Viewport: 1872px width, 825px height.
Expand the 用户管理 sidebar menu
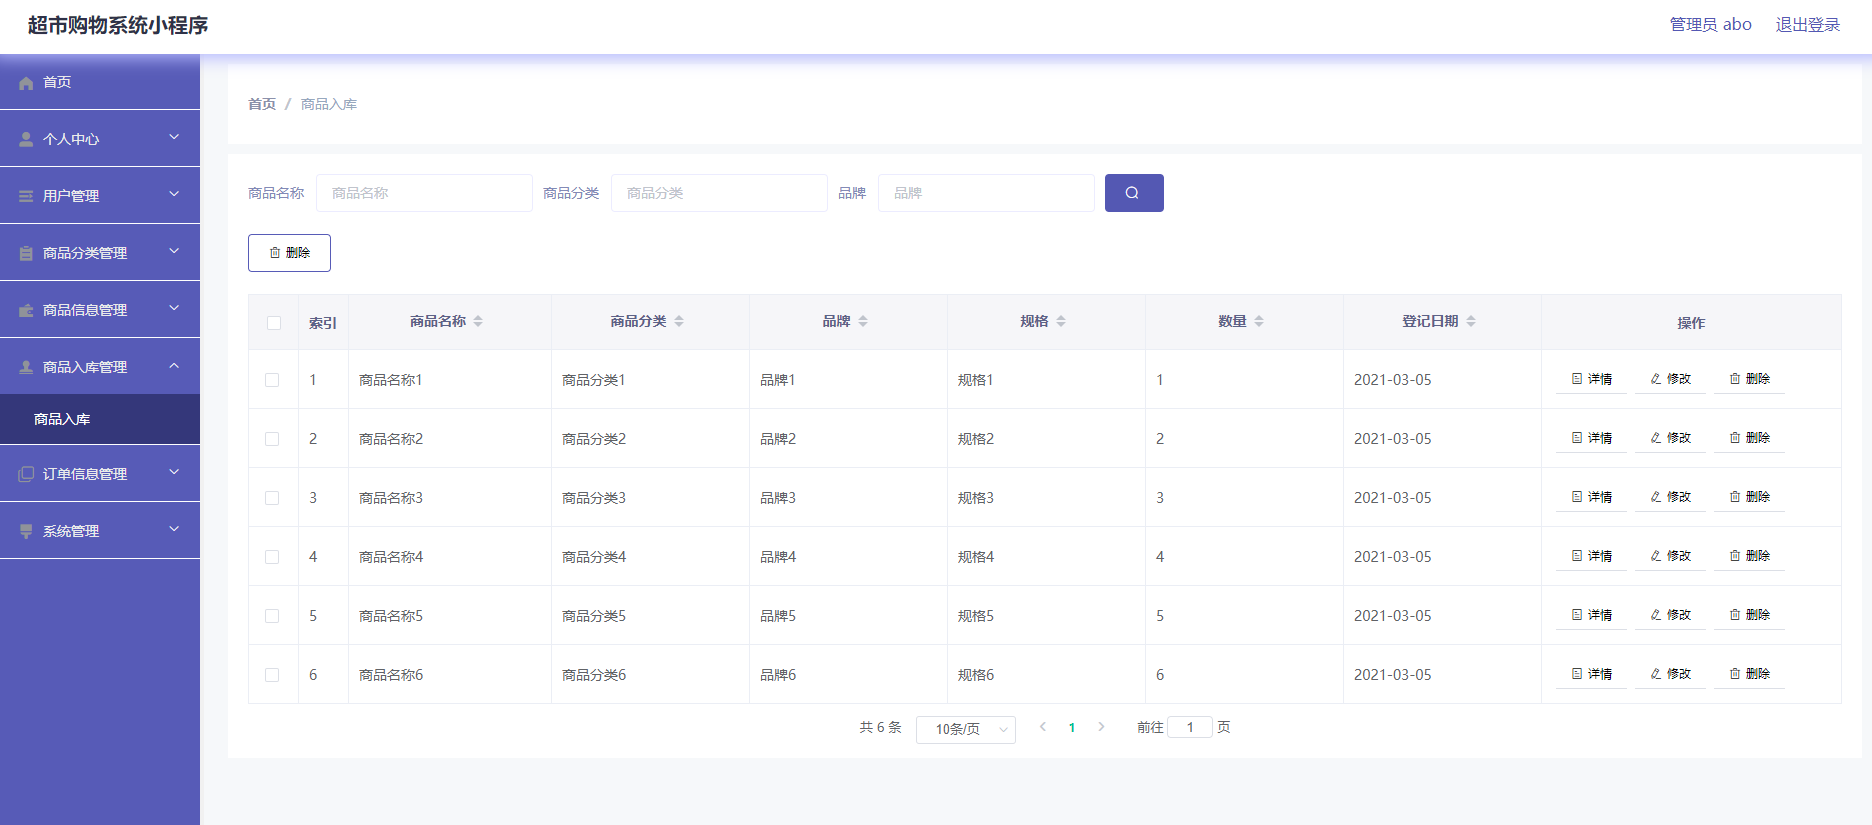(x=100, y=196)
